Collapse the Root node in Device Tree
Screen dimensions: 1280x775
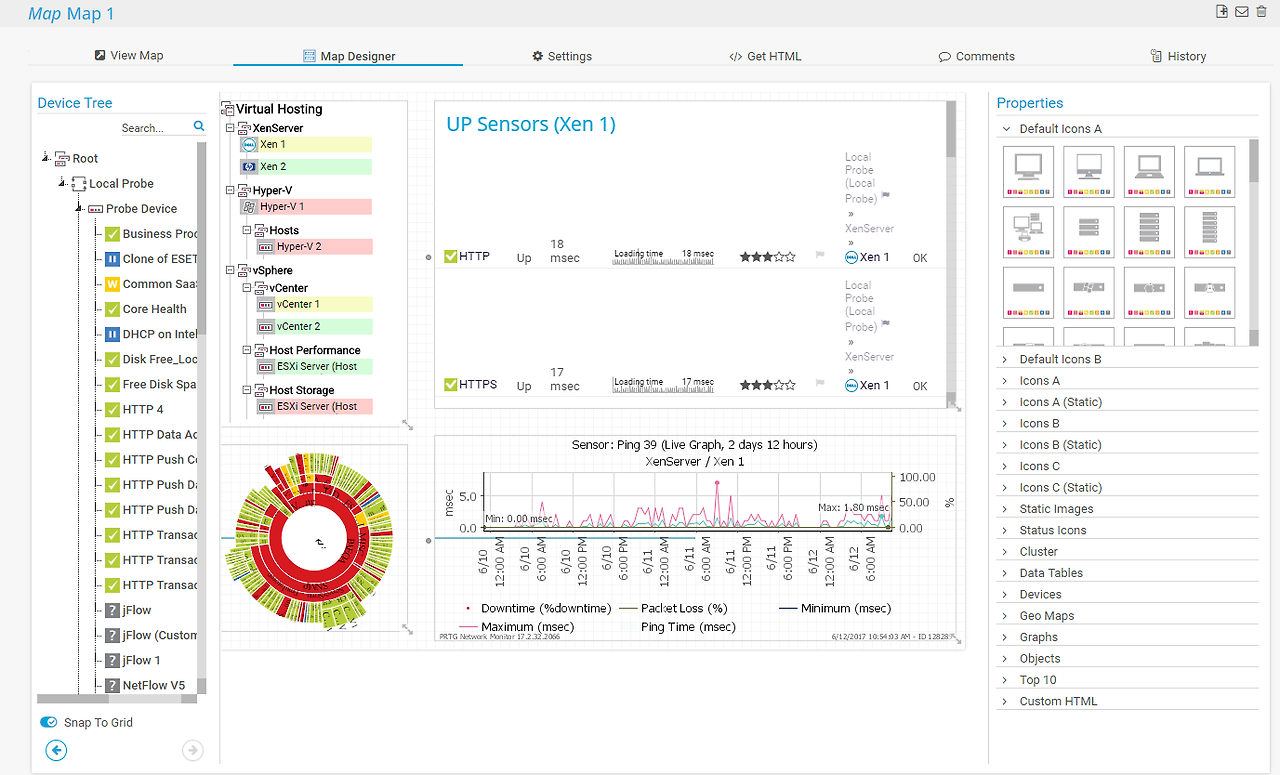[47, 158]
